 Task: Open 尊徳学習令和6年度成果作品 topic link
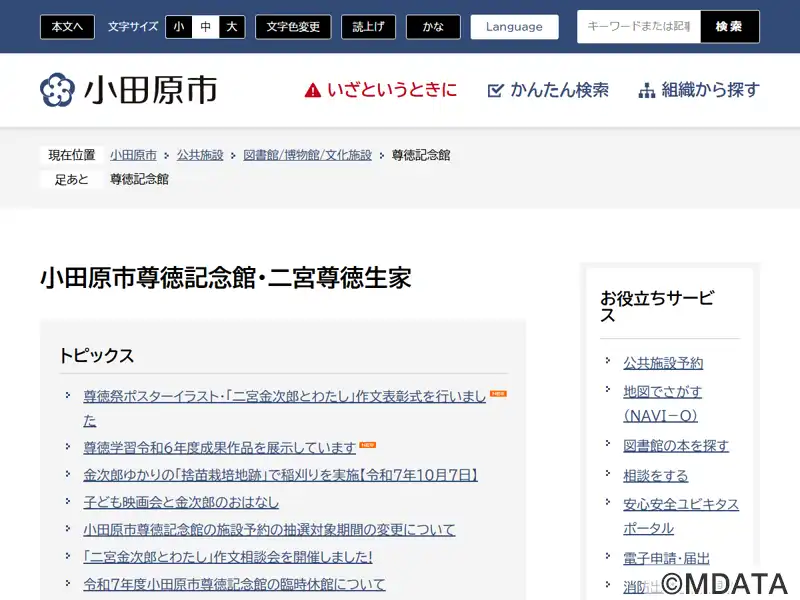219,448
